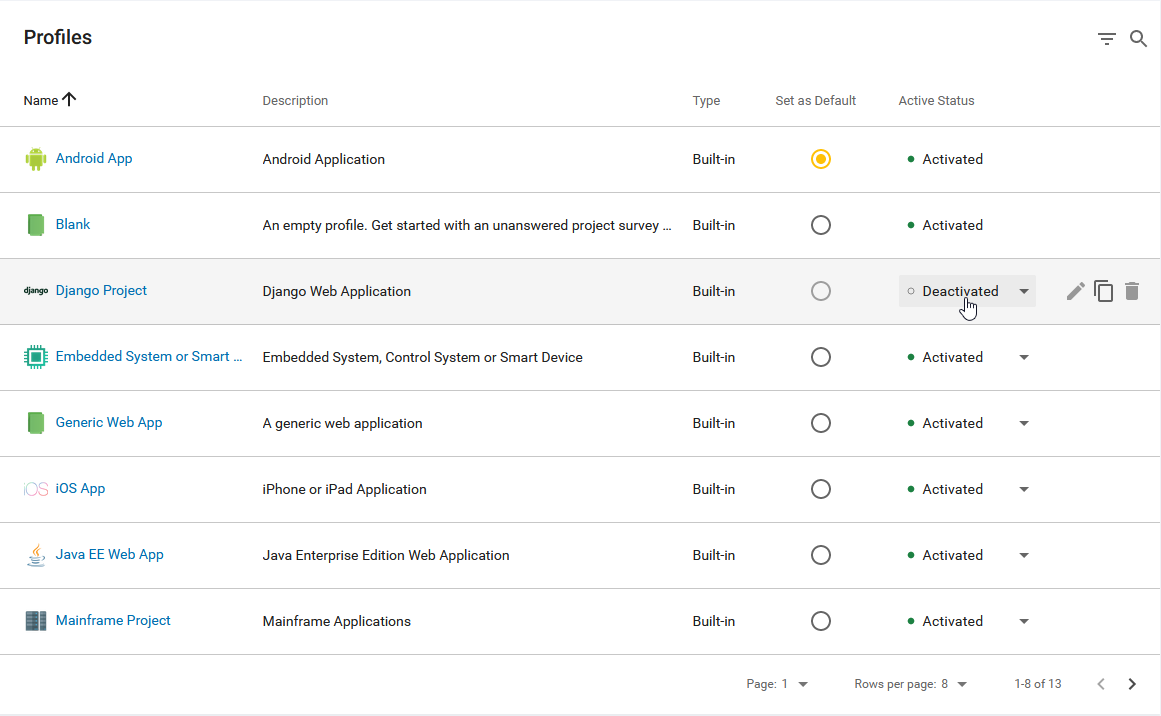Select the Generic Web App default radio button

[x=821, y=423]
